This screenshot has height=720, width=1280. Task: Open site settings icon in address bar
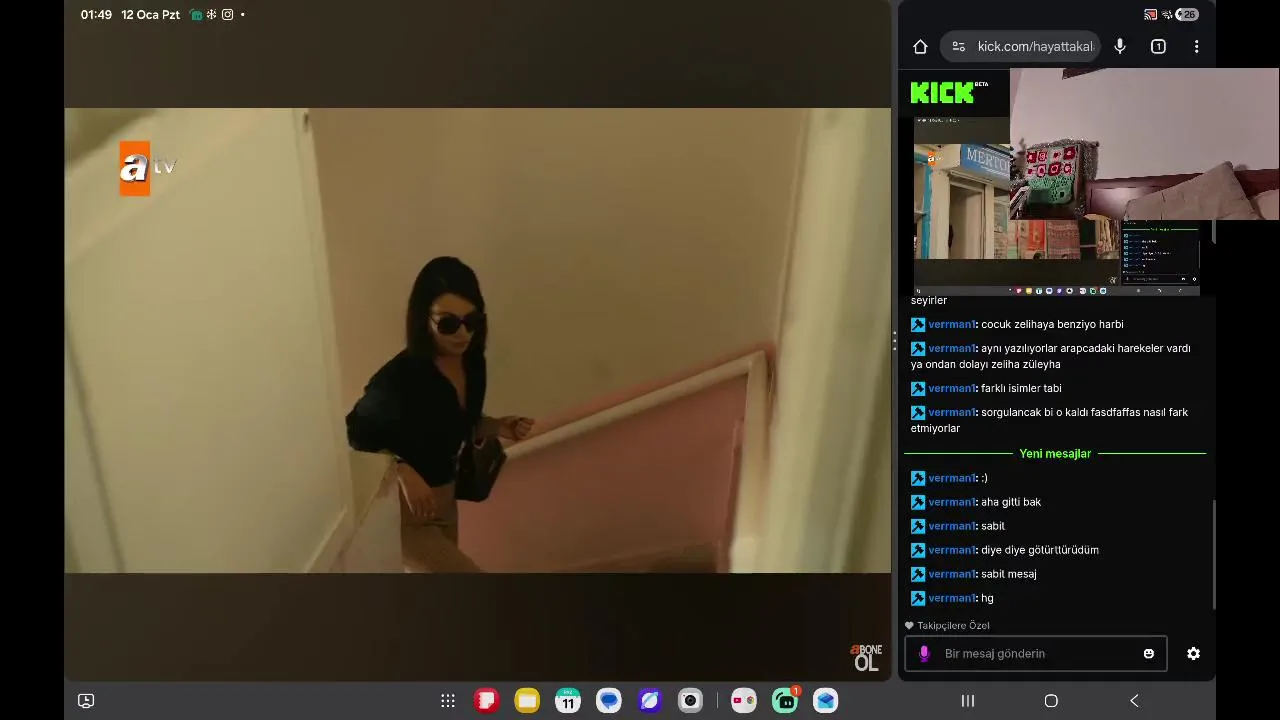click(x=958, y=47)
